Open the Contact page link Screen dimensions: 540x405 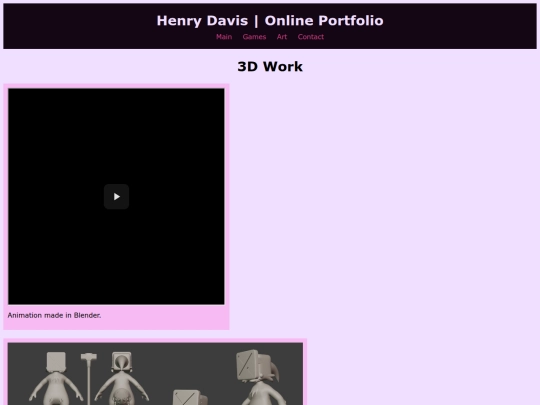click(311, 37)
